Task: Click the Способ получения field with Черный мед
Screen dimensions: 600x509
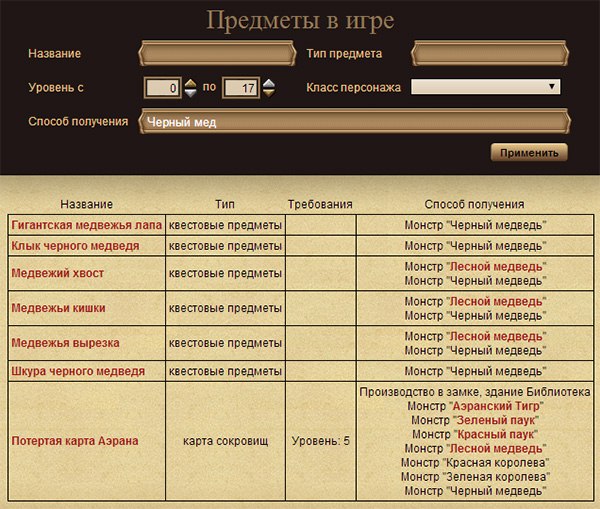Action: 354,122
